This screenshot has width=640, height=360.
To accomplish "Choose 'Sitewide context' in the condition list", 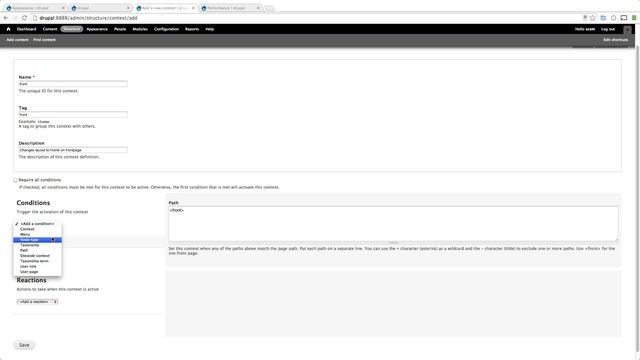I will tap(37, 256).
